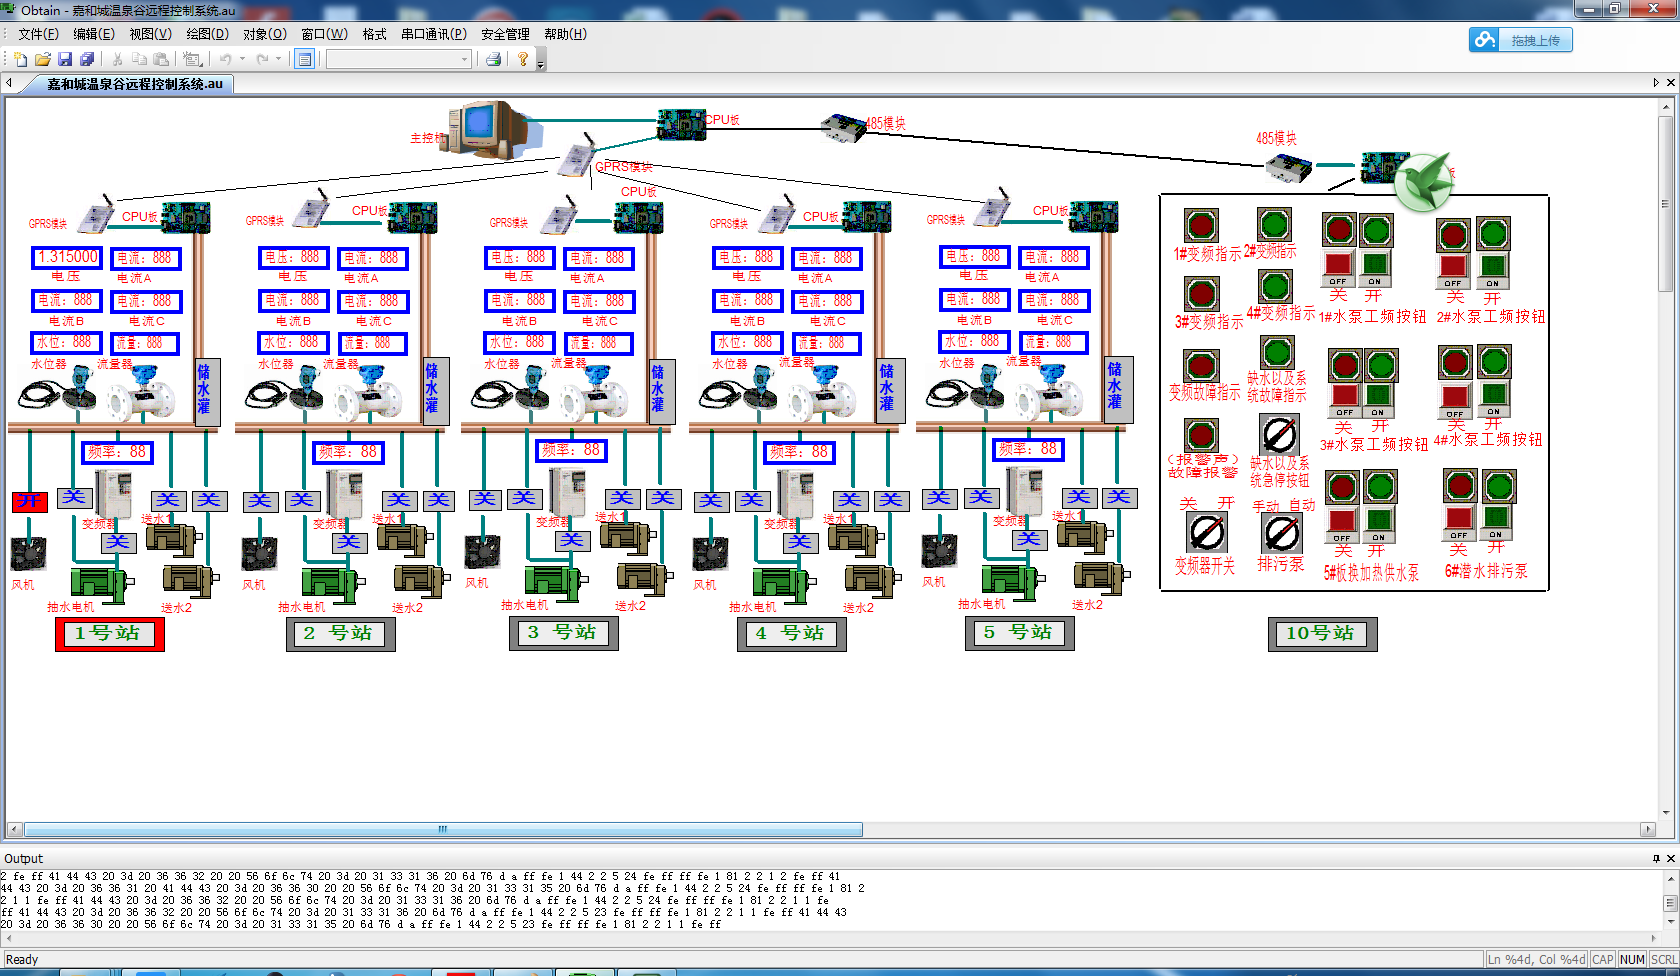Click the horizontal canvas scrollbar thumb
This screenshot has width=1680, height=976.
coord(443,829)
